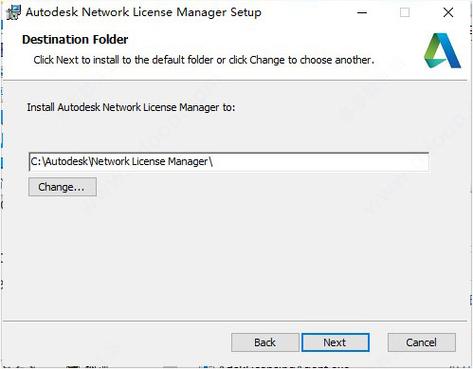Click the 'Destination Folder' heading

(75, 40)
